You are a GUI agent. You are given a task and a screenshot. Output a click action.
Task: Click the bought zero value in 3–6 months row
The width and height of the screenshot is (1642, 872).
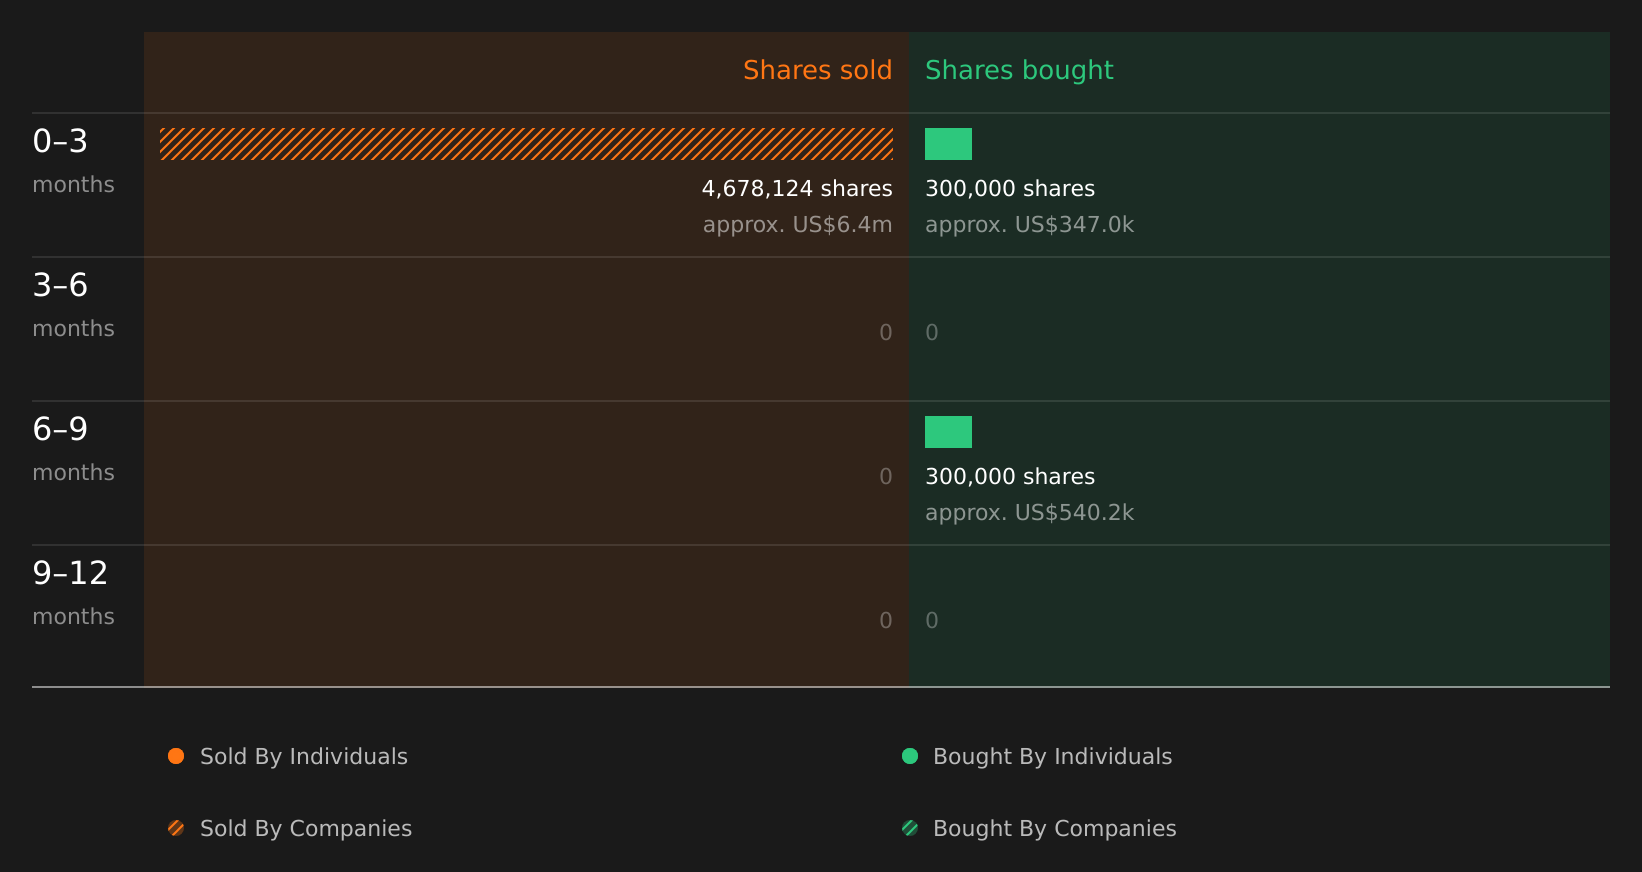click(x=932, y=333)
